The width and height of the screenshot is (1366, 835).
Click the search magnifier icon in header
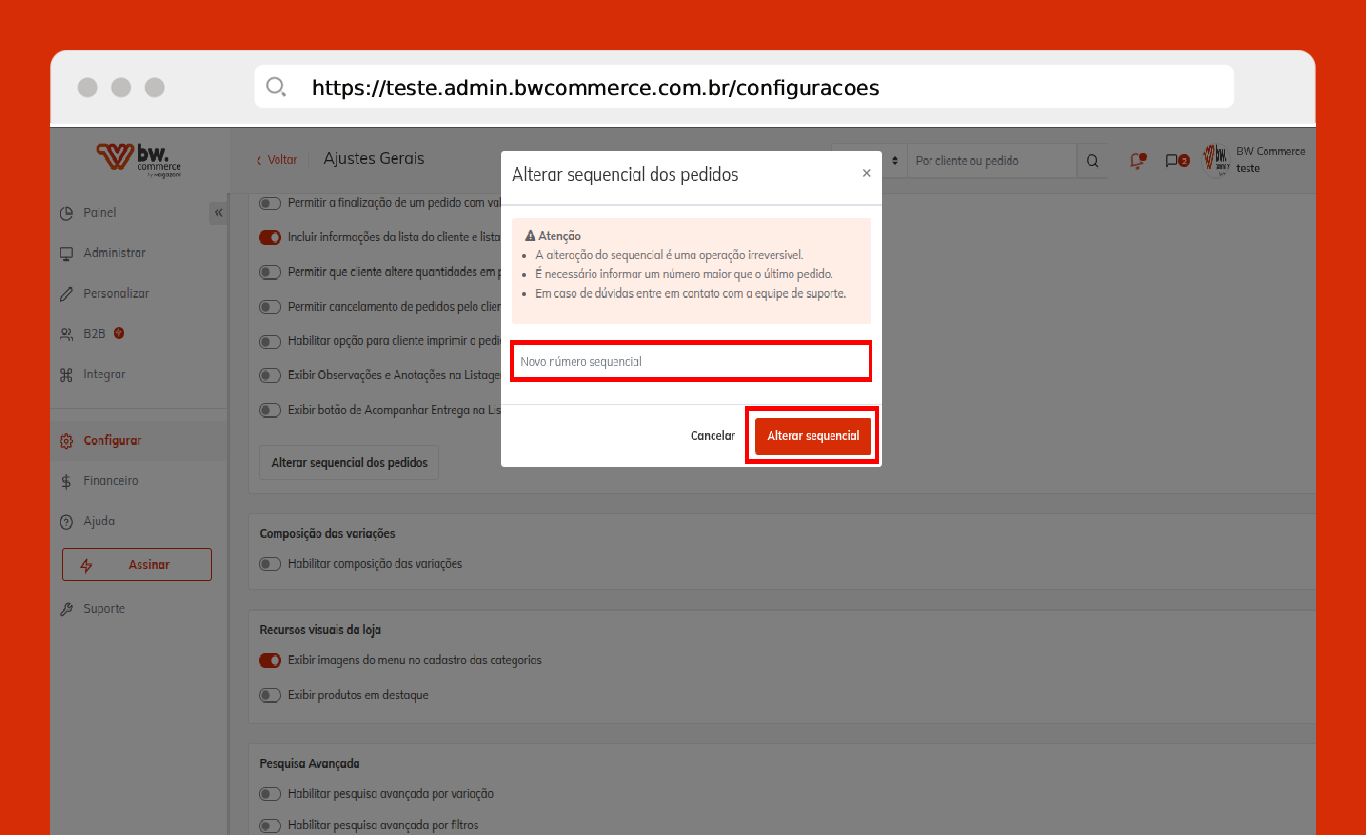click(1092, 160)
